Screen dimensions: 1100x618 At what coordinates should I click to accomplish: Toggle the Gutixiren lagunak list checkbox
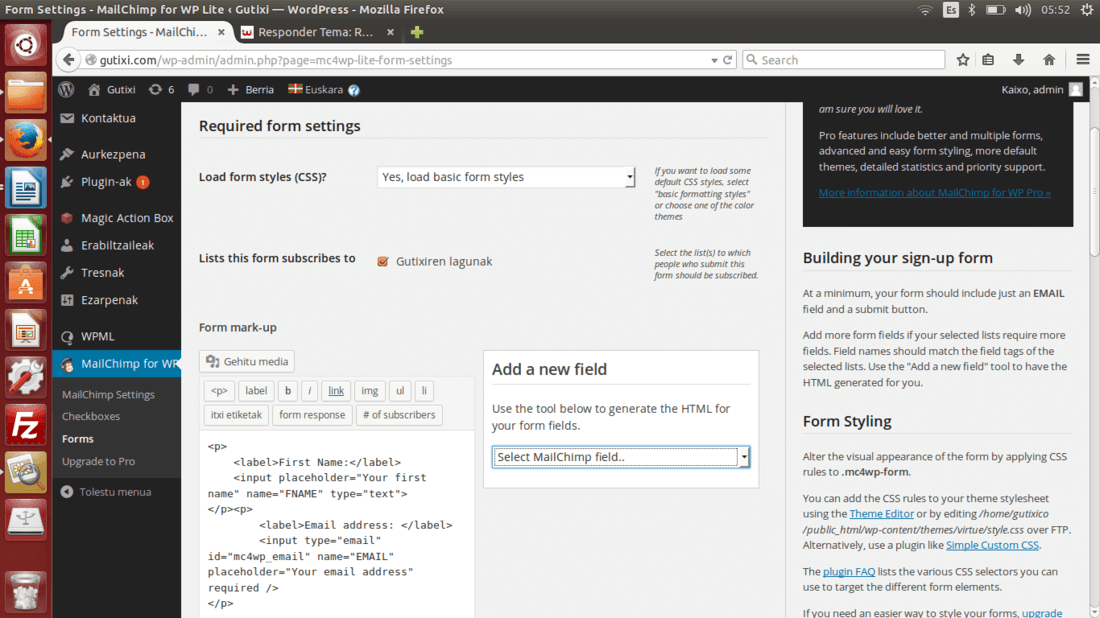pos(382,262)
